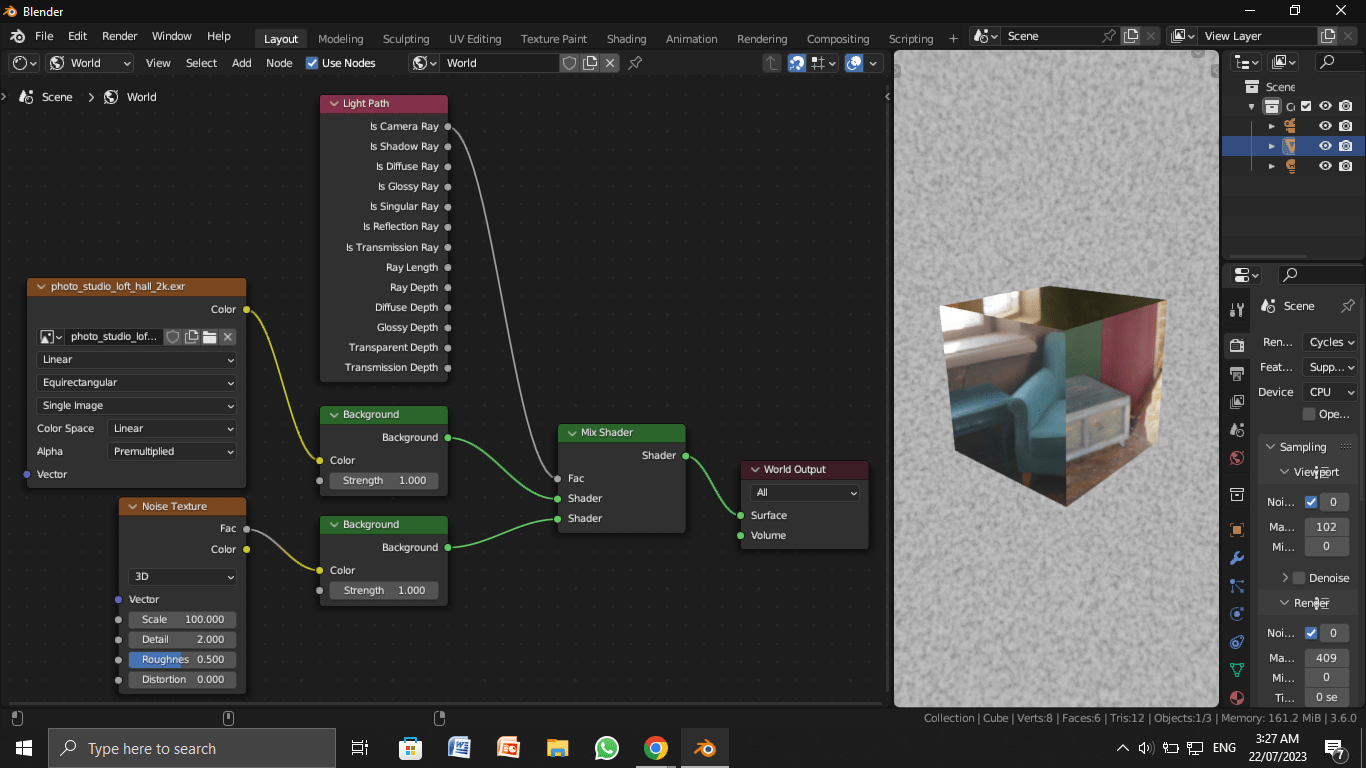Image resolution: width=1366 pixels, height=768 pixels.
Task: Open the World Output mode dropdown showing All
Action: pyautogui.click(x=804, y=492)
